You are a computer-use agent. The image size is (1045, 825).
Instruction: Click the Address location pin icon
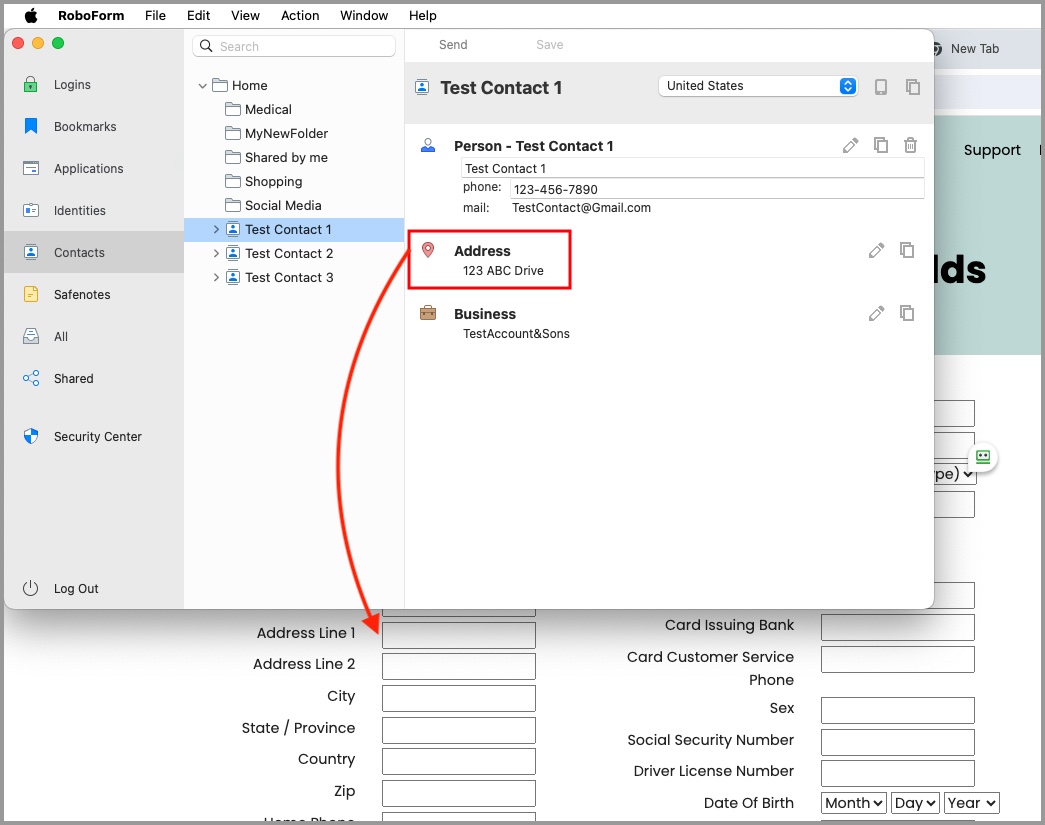[428, 251]
